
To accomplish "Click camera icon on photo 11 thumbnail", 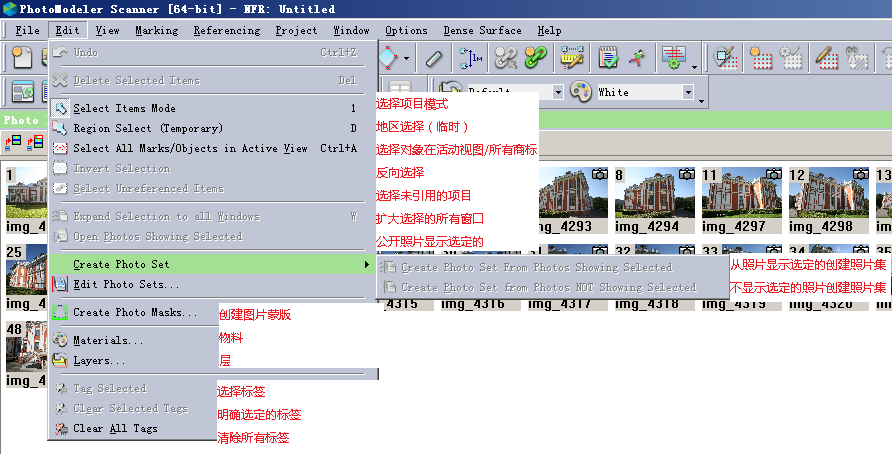I will point(774,174).
